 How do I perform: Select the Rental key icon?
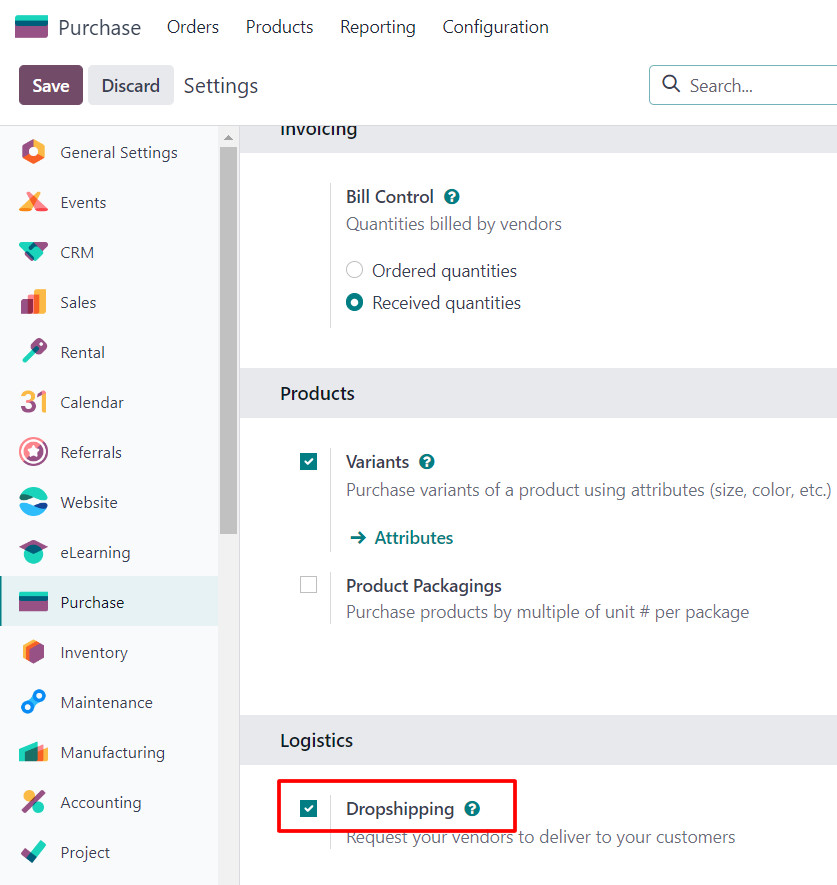point(33,352)
